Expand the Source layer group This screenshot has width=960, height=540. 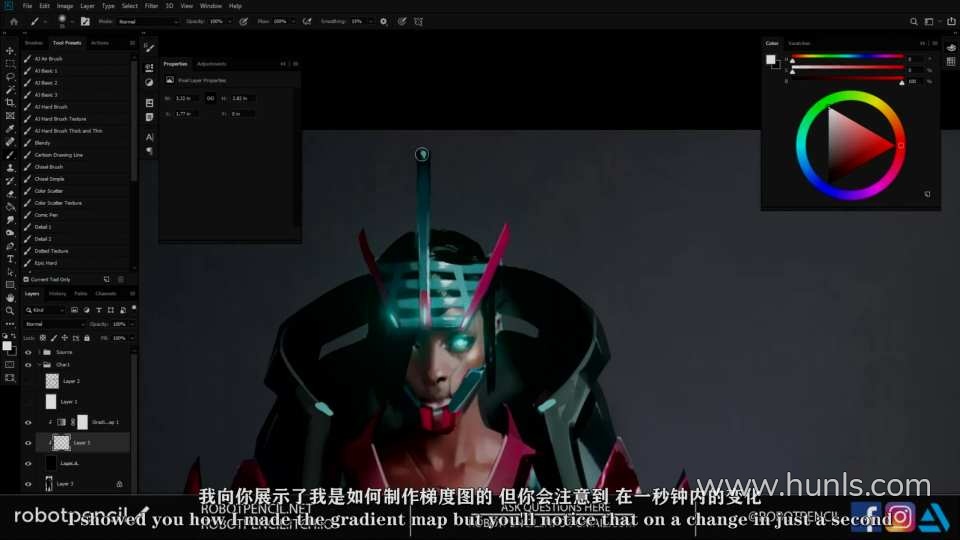point(40,353)
